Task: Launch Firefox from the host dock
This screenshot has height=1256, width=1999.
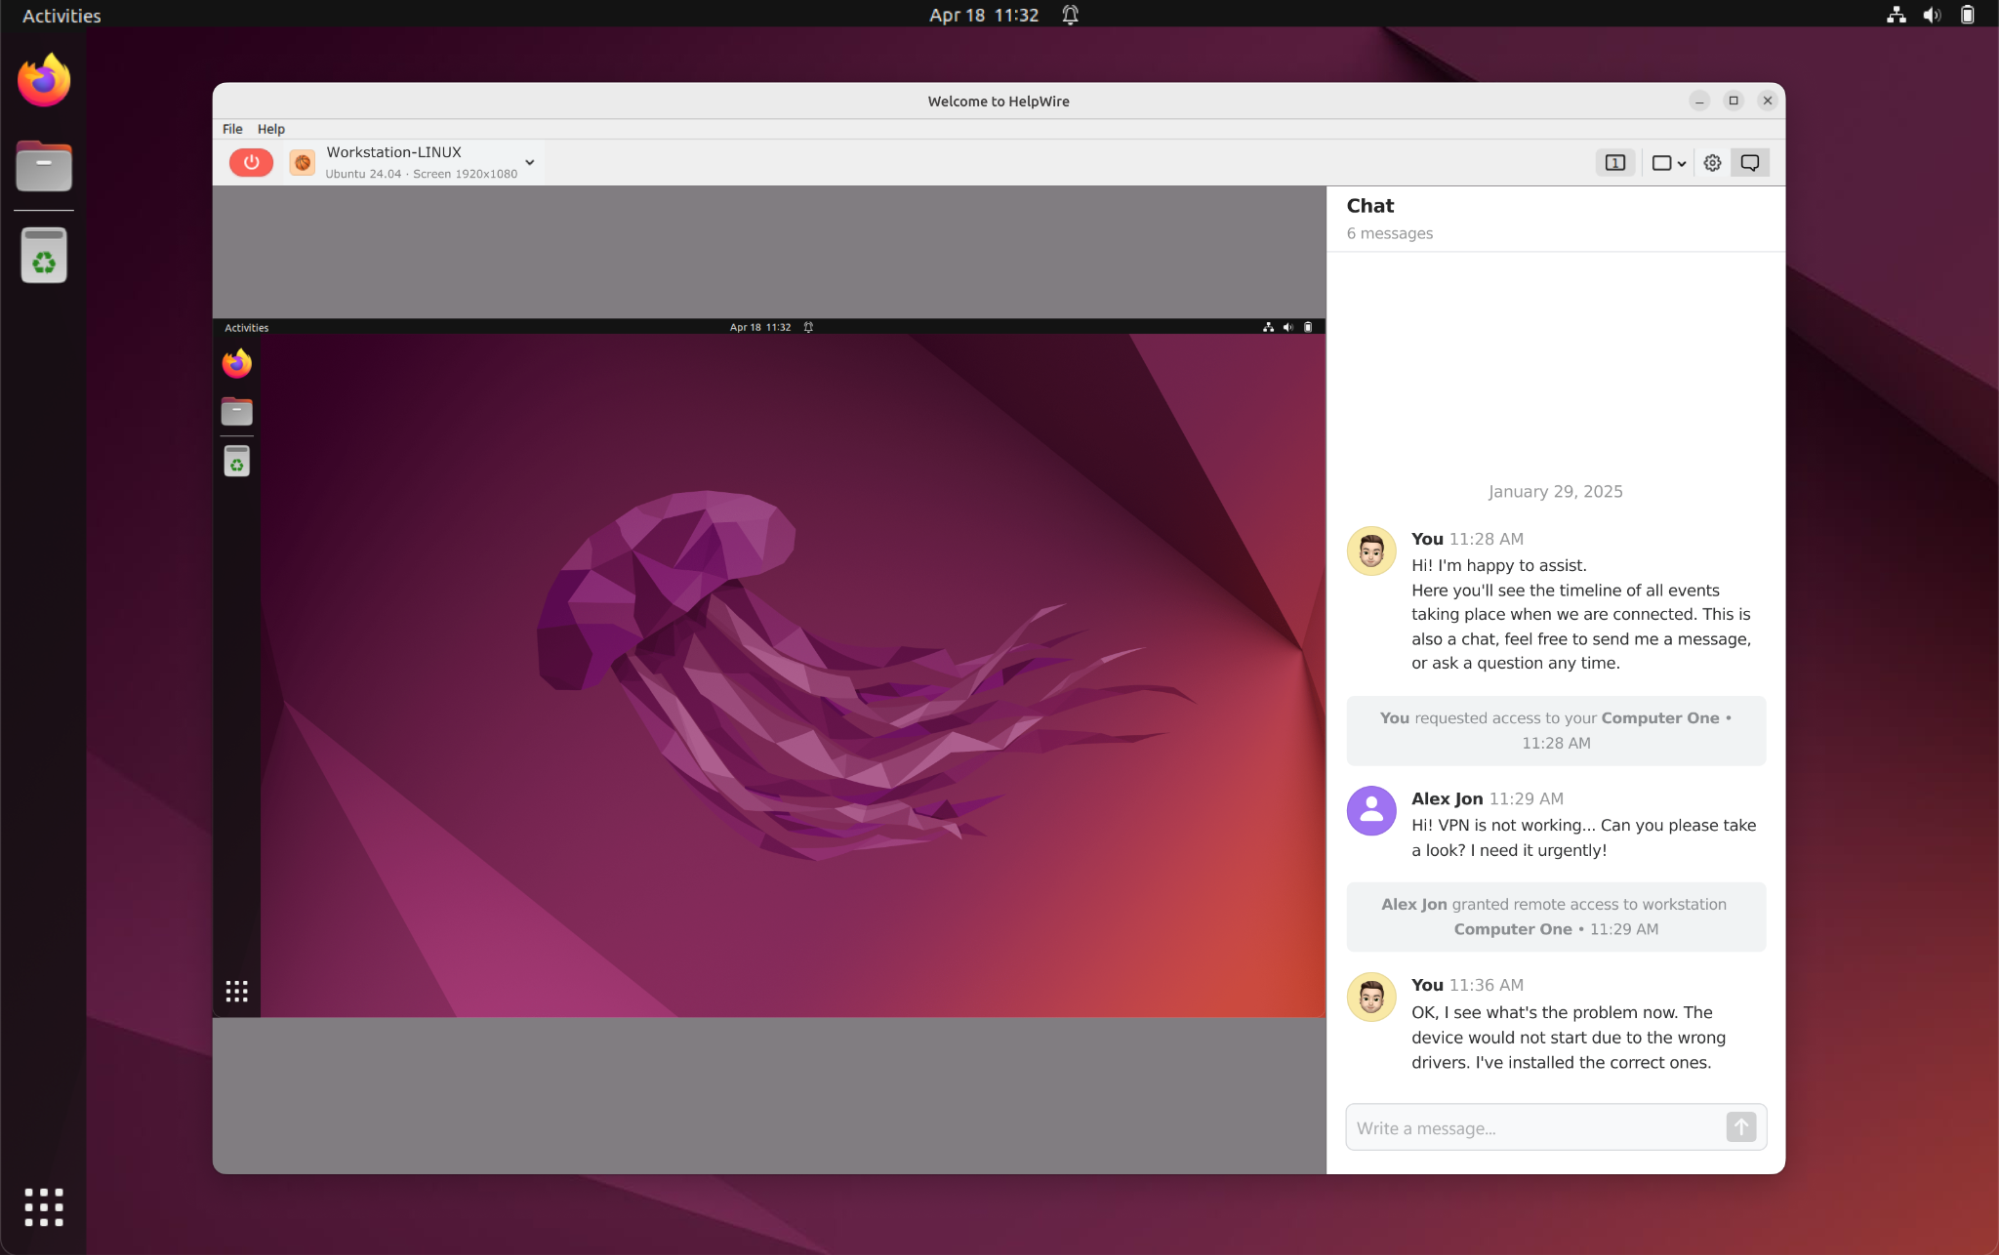Action: (44, 81)
